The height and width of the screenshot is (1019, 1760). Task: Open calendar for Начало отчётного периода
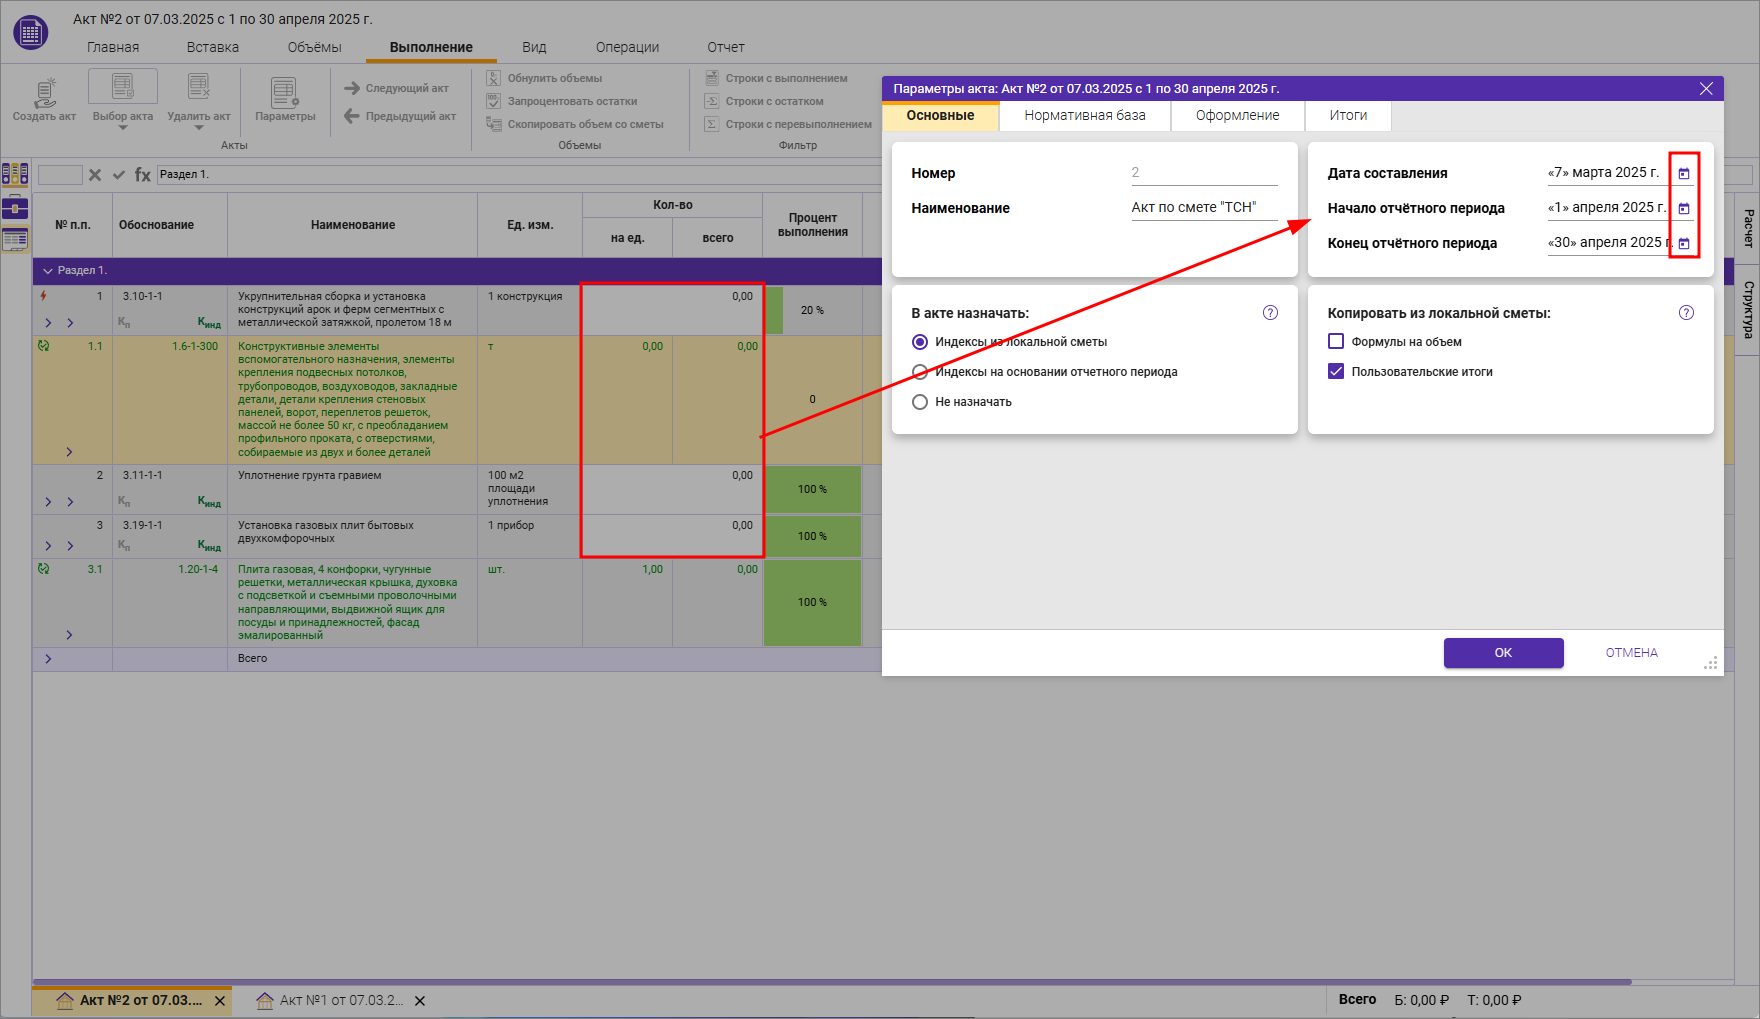tap(1684, 209)
